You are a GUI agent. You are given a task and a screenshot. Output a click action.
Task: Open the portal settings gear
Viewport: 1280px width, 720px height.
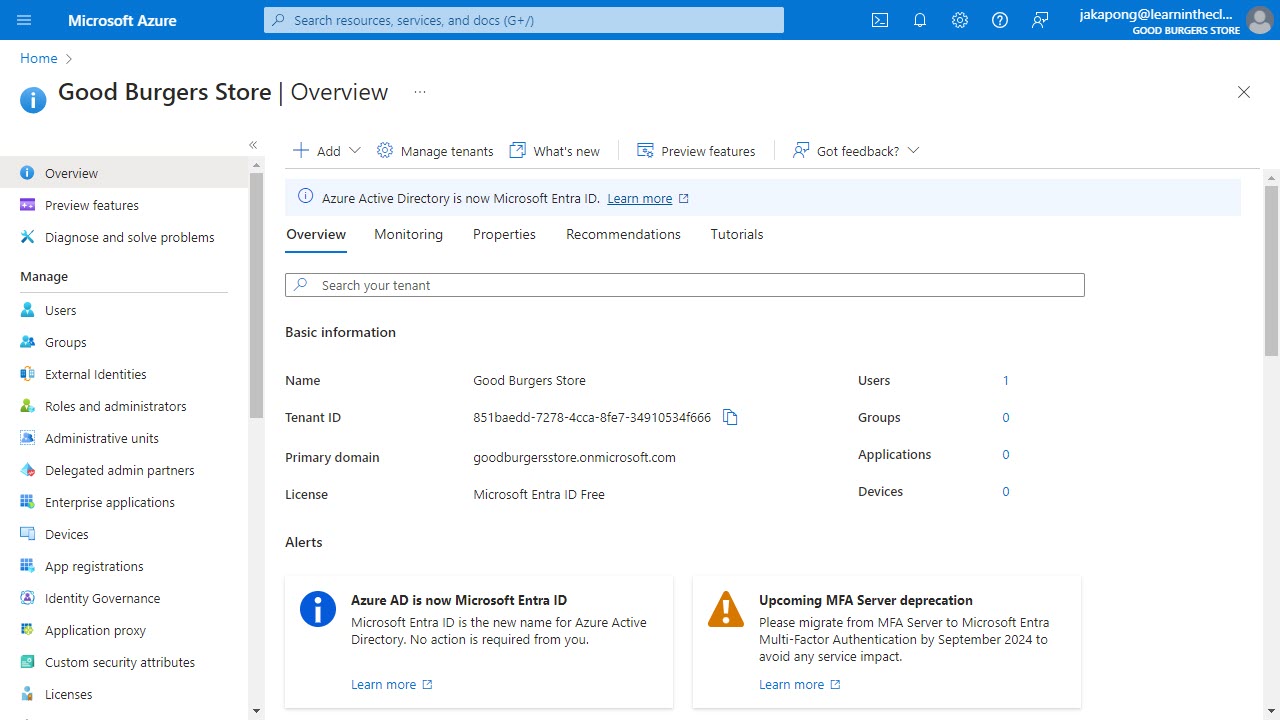point(960,20)
